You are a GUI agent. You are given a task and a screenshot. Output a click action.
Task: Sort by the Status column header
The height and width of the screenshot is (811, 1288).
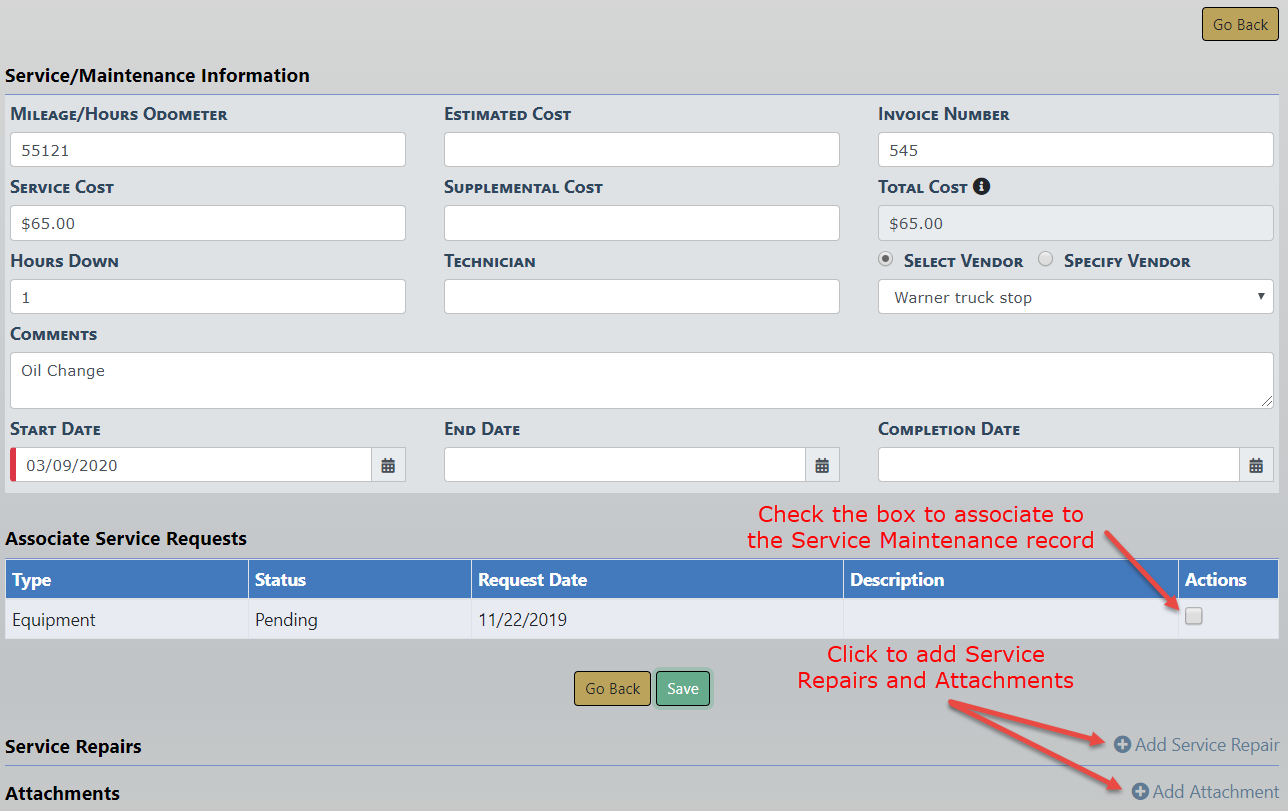click(280, 580)
